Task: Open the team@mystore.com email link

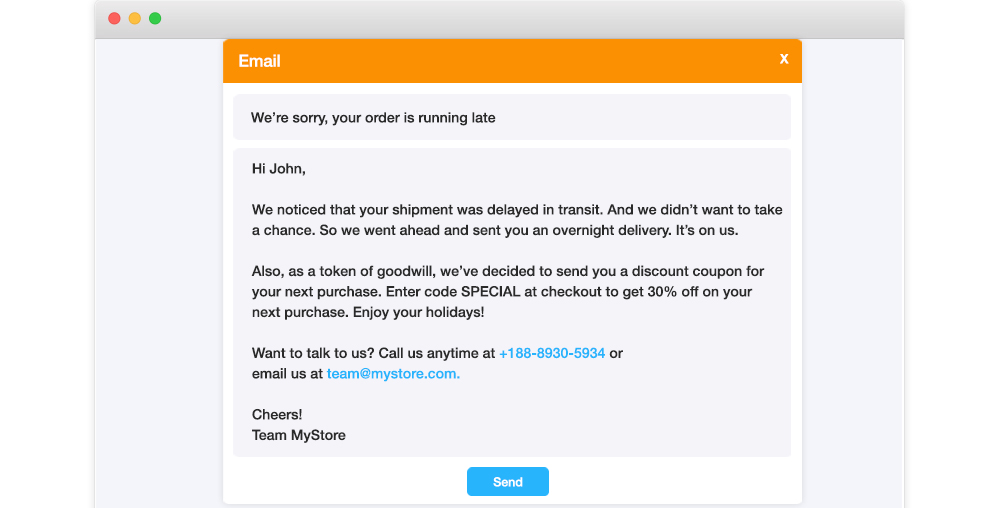Action: (393, 374)
